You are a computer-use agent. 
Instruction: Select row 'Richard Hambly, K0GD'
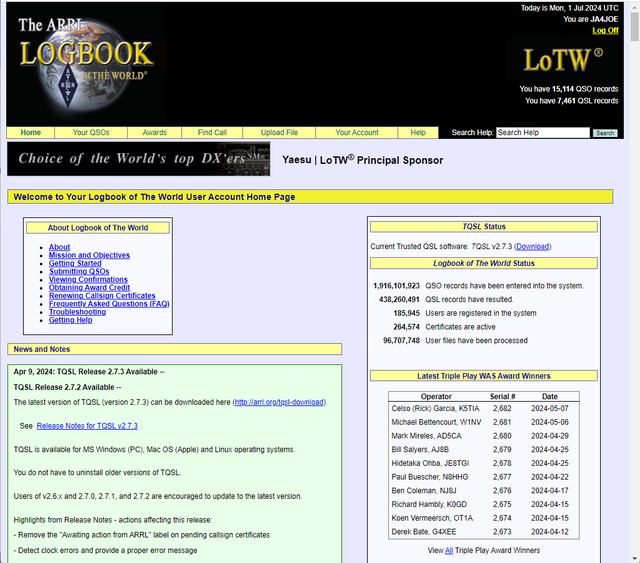[x=484, y=504]
